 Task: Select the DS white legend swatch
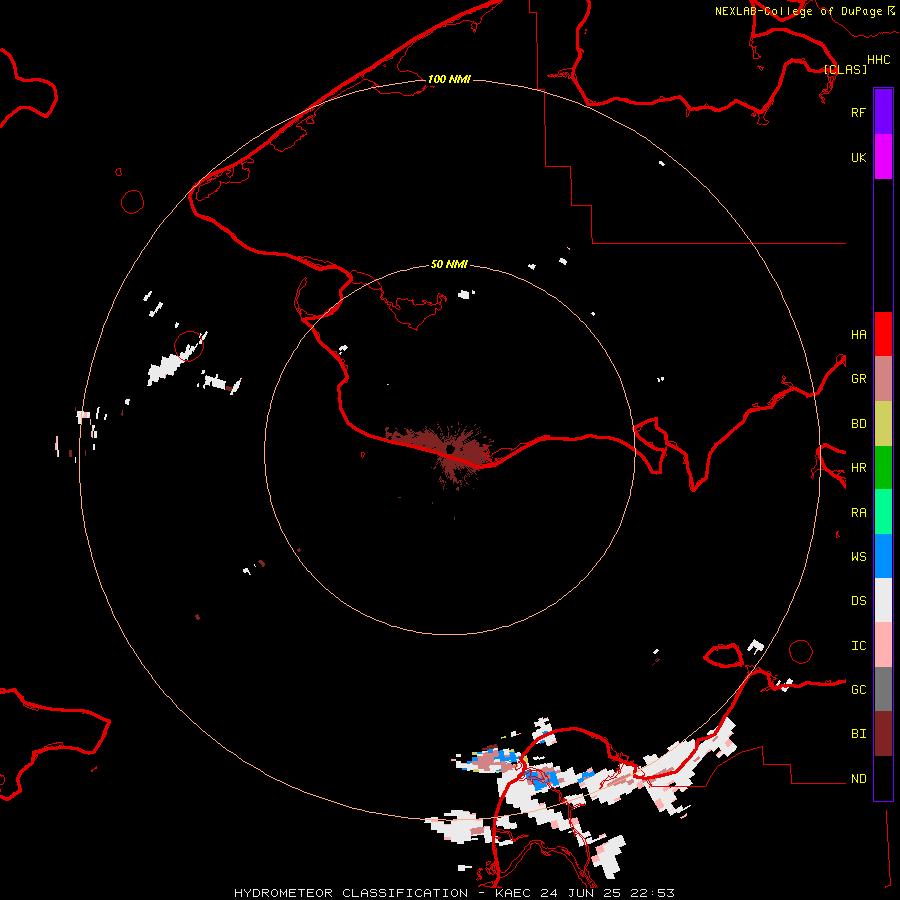(883, 600)
